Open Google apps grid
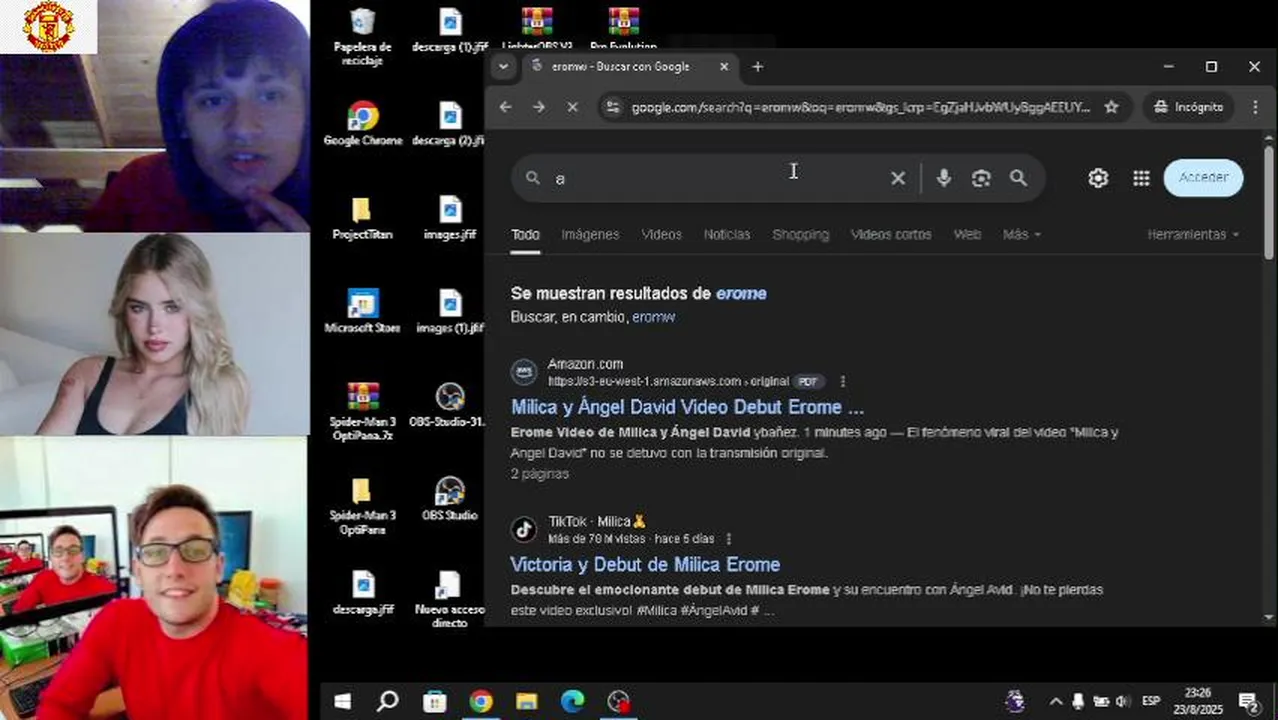 pyautogui.click(x=1141, y=178)
